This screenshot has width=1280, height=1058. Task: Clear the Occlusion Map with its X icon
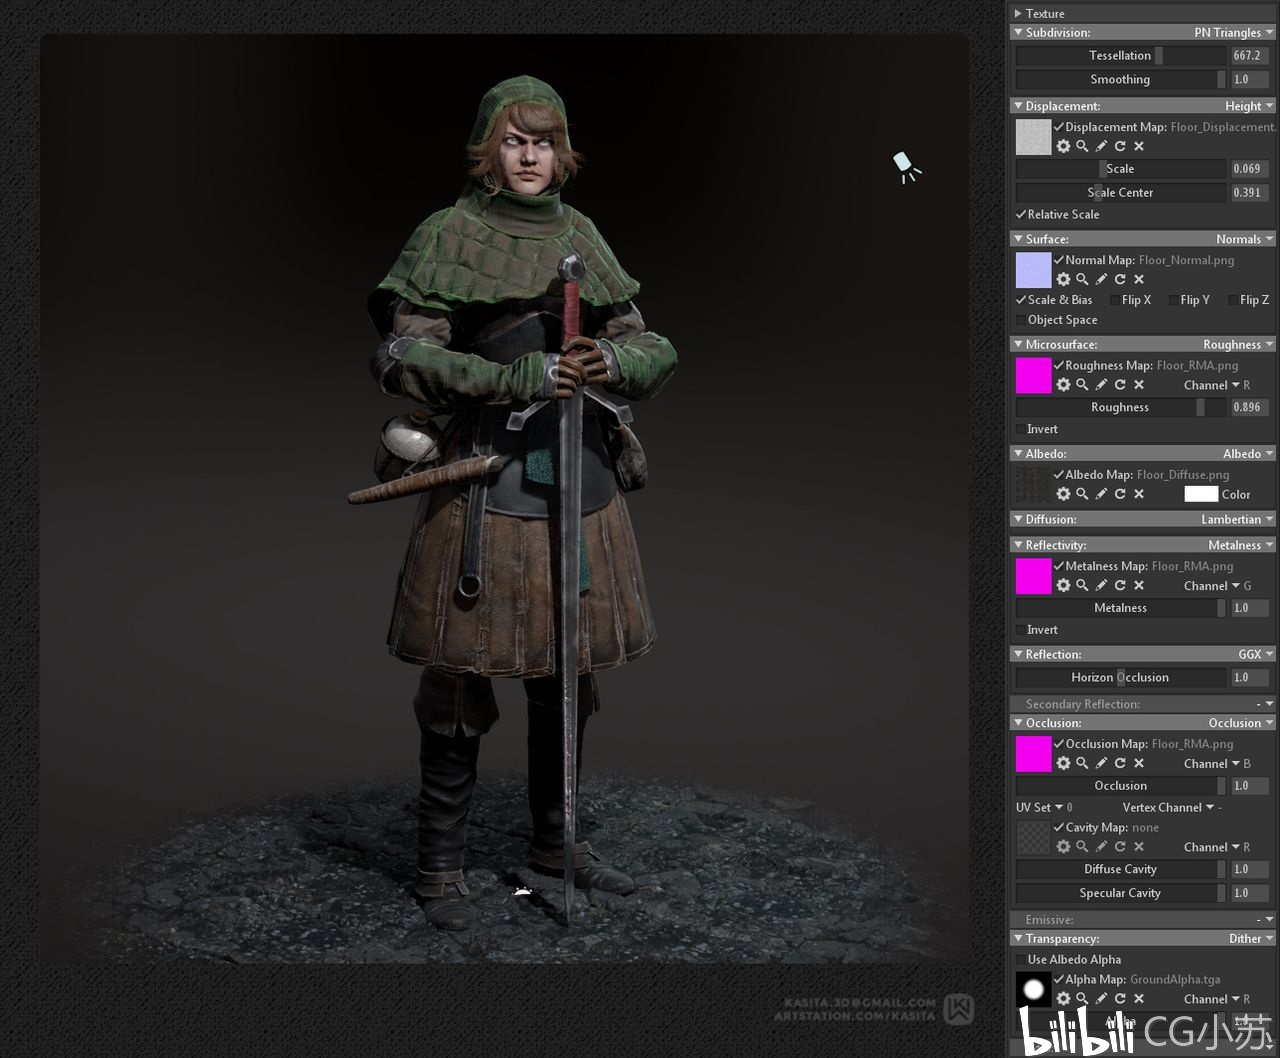point(1139,763)
